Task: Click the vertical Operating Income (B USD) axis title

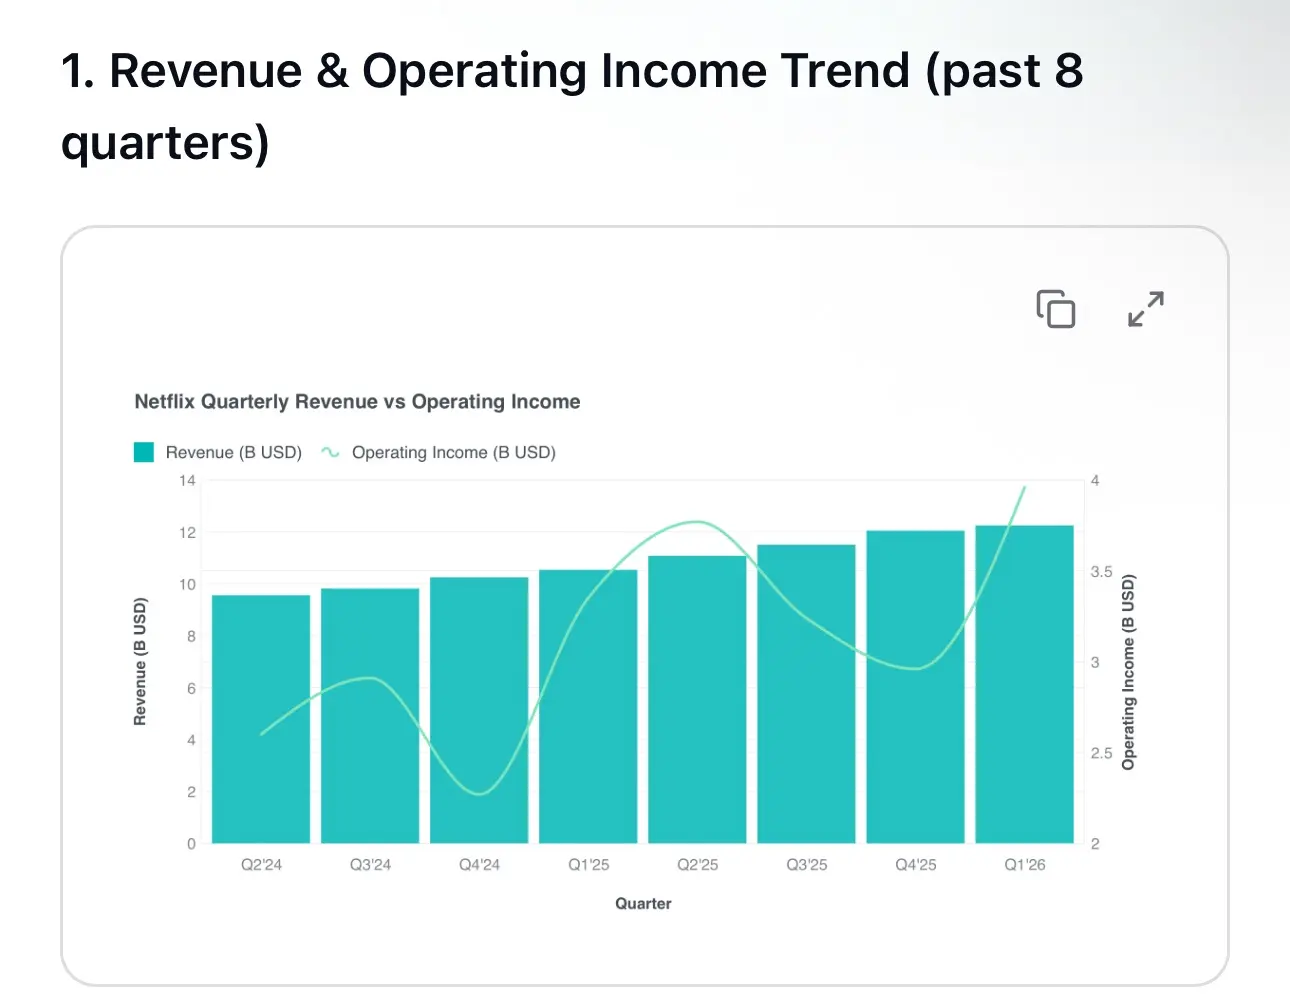Action: (x=1128, y=672)
